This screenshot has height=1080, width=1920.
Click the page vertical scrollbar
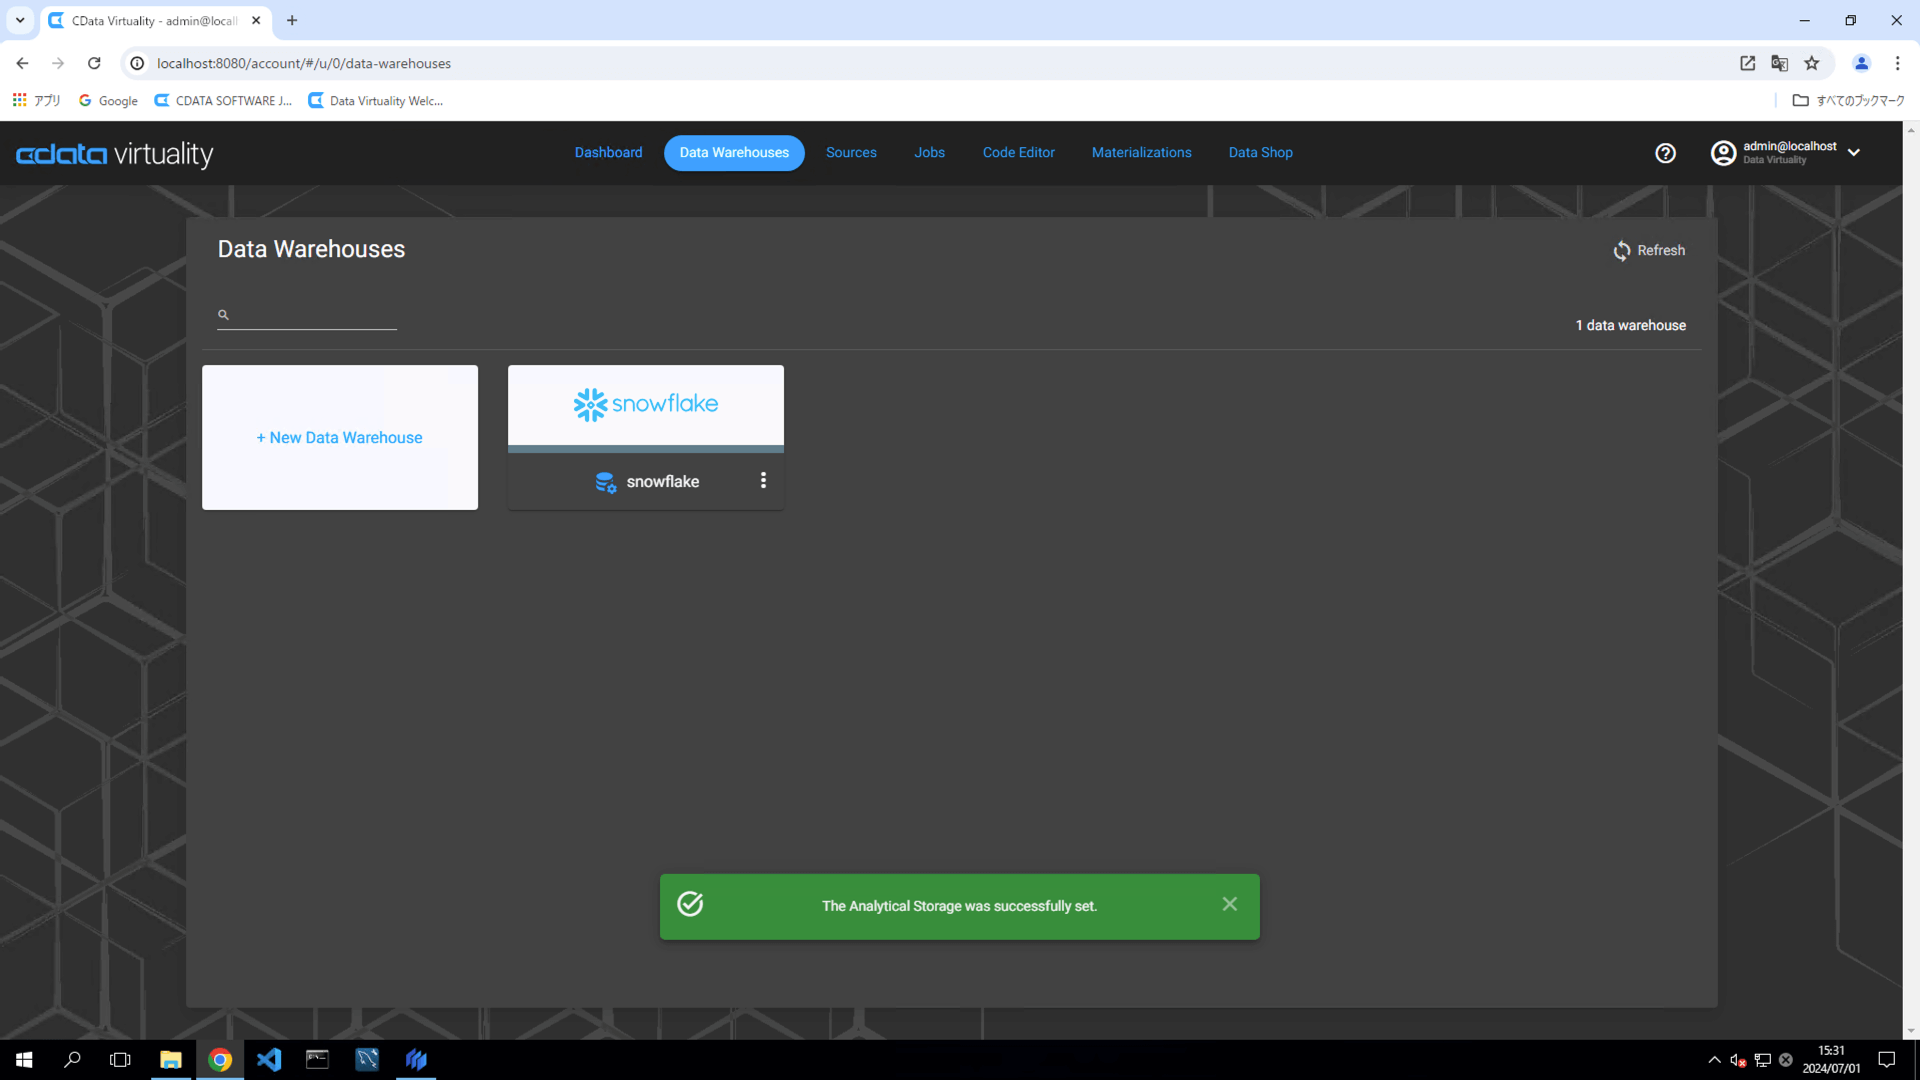(x=1911, y=580)
